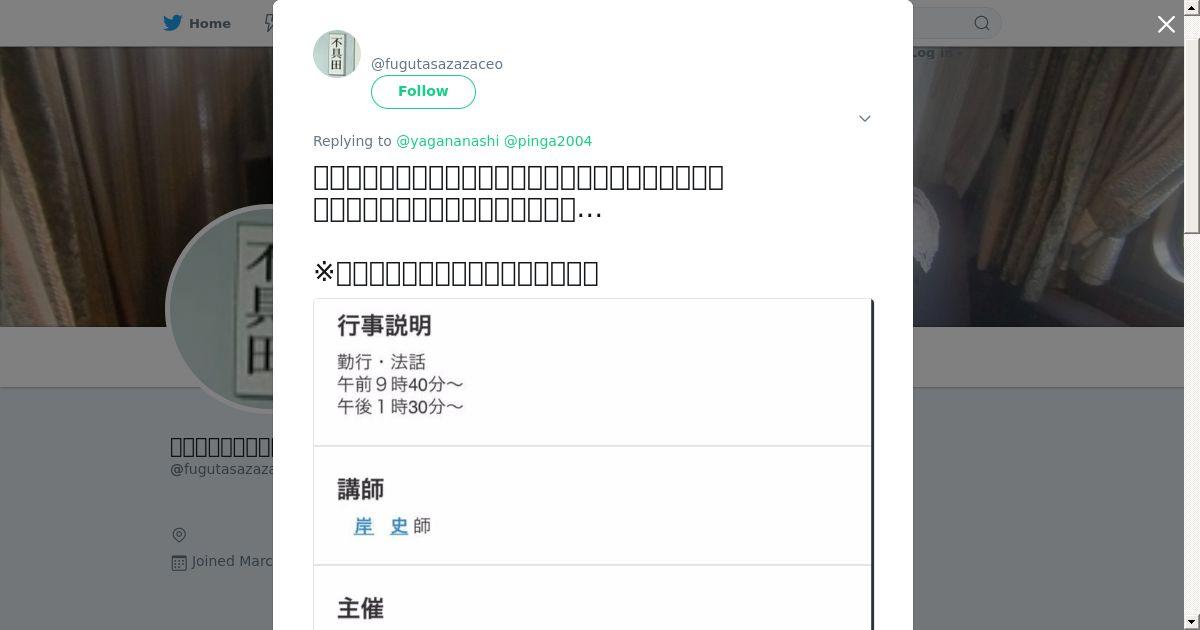Open the @fugutasazazaceo handle link

tap(437, 64)
